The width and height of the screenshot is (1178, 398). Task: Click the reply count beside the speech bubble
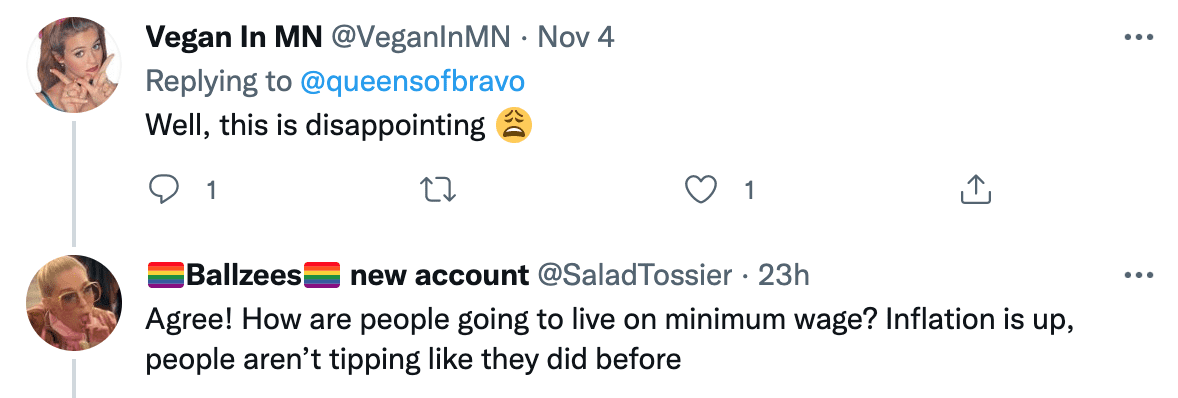click(x=211, y=191)
